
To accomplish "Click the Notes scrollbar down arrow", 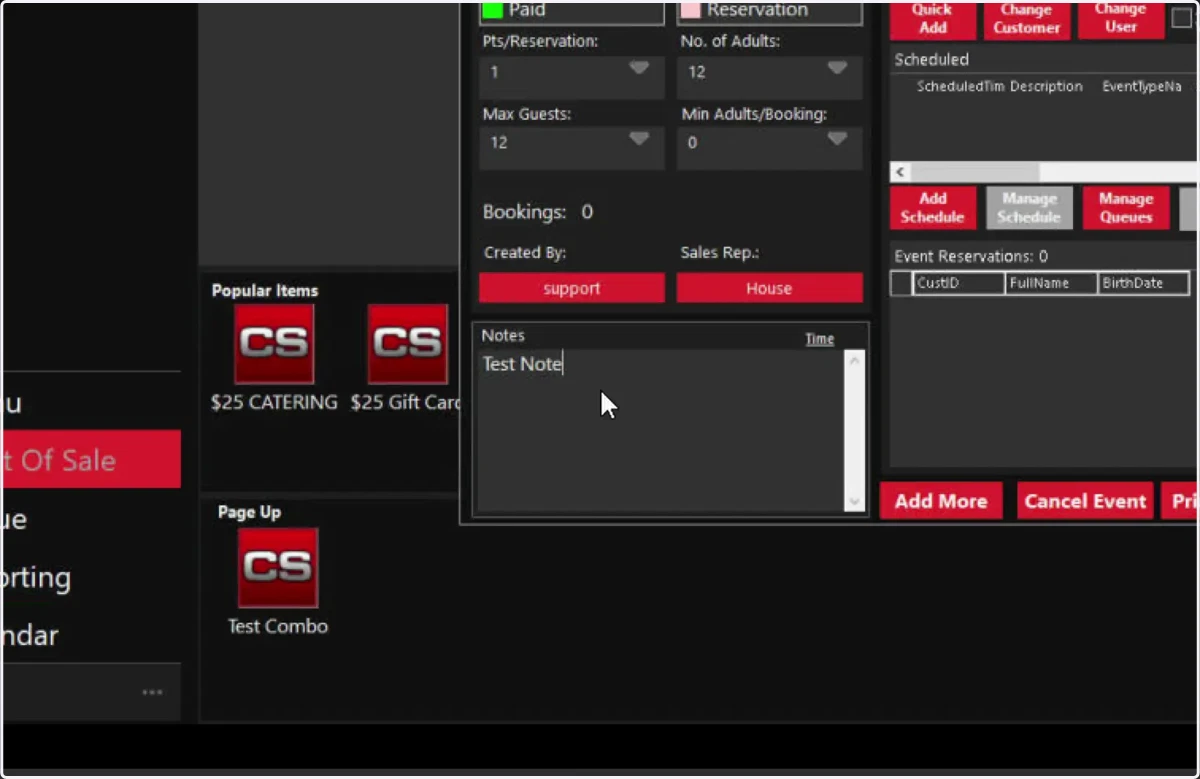I will 854,502.
